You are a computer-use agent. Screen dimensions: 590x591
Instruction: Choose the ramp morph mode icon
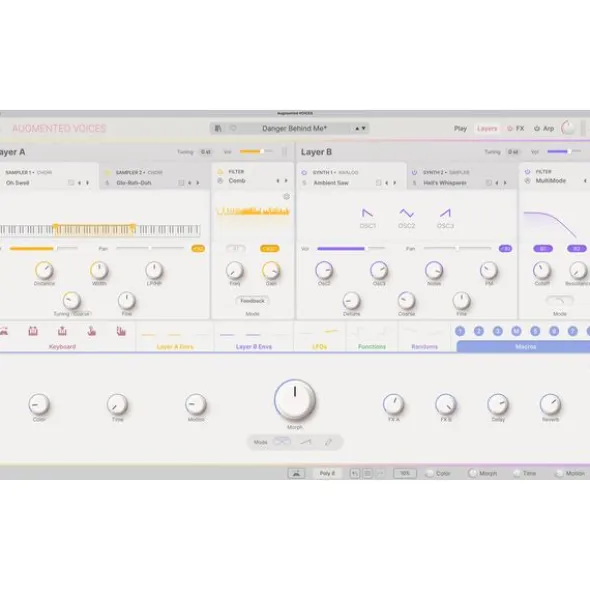tap(306, 442)
